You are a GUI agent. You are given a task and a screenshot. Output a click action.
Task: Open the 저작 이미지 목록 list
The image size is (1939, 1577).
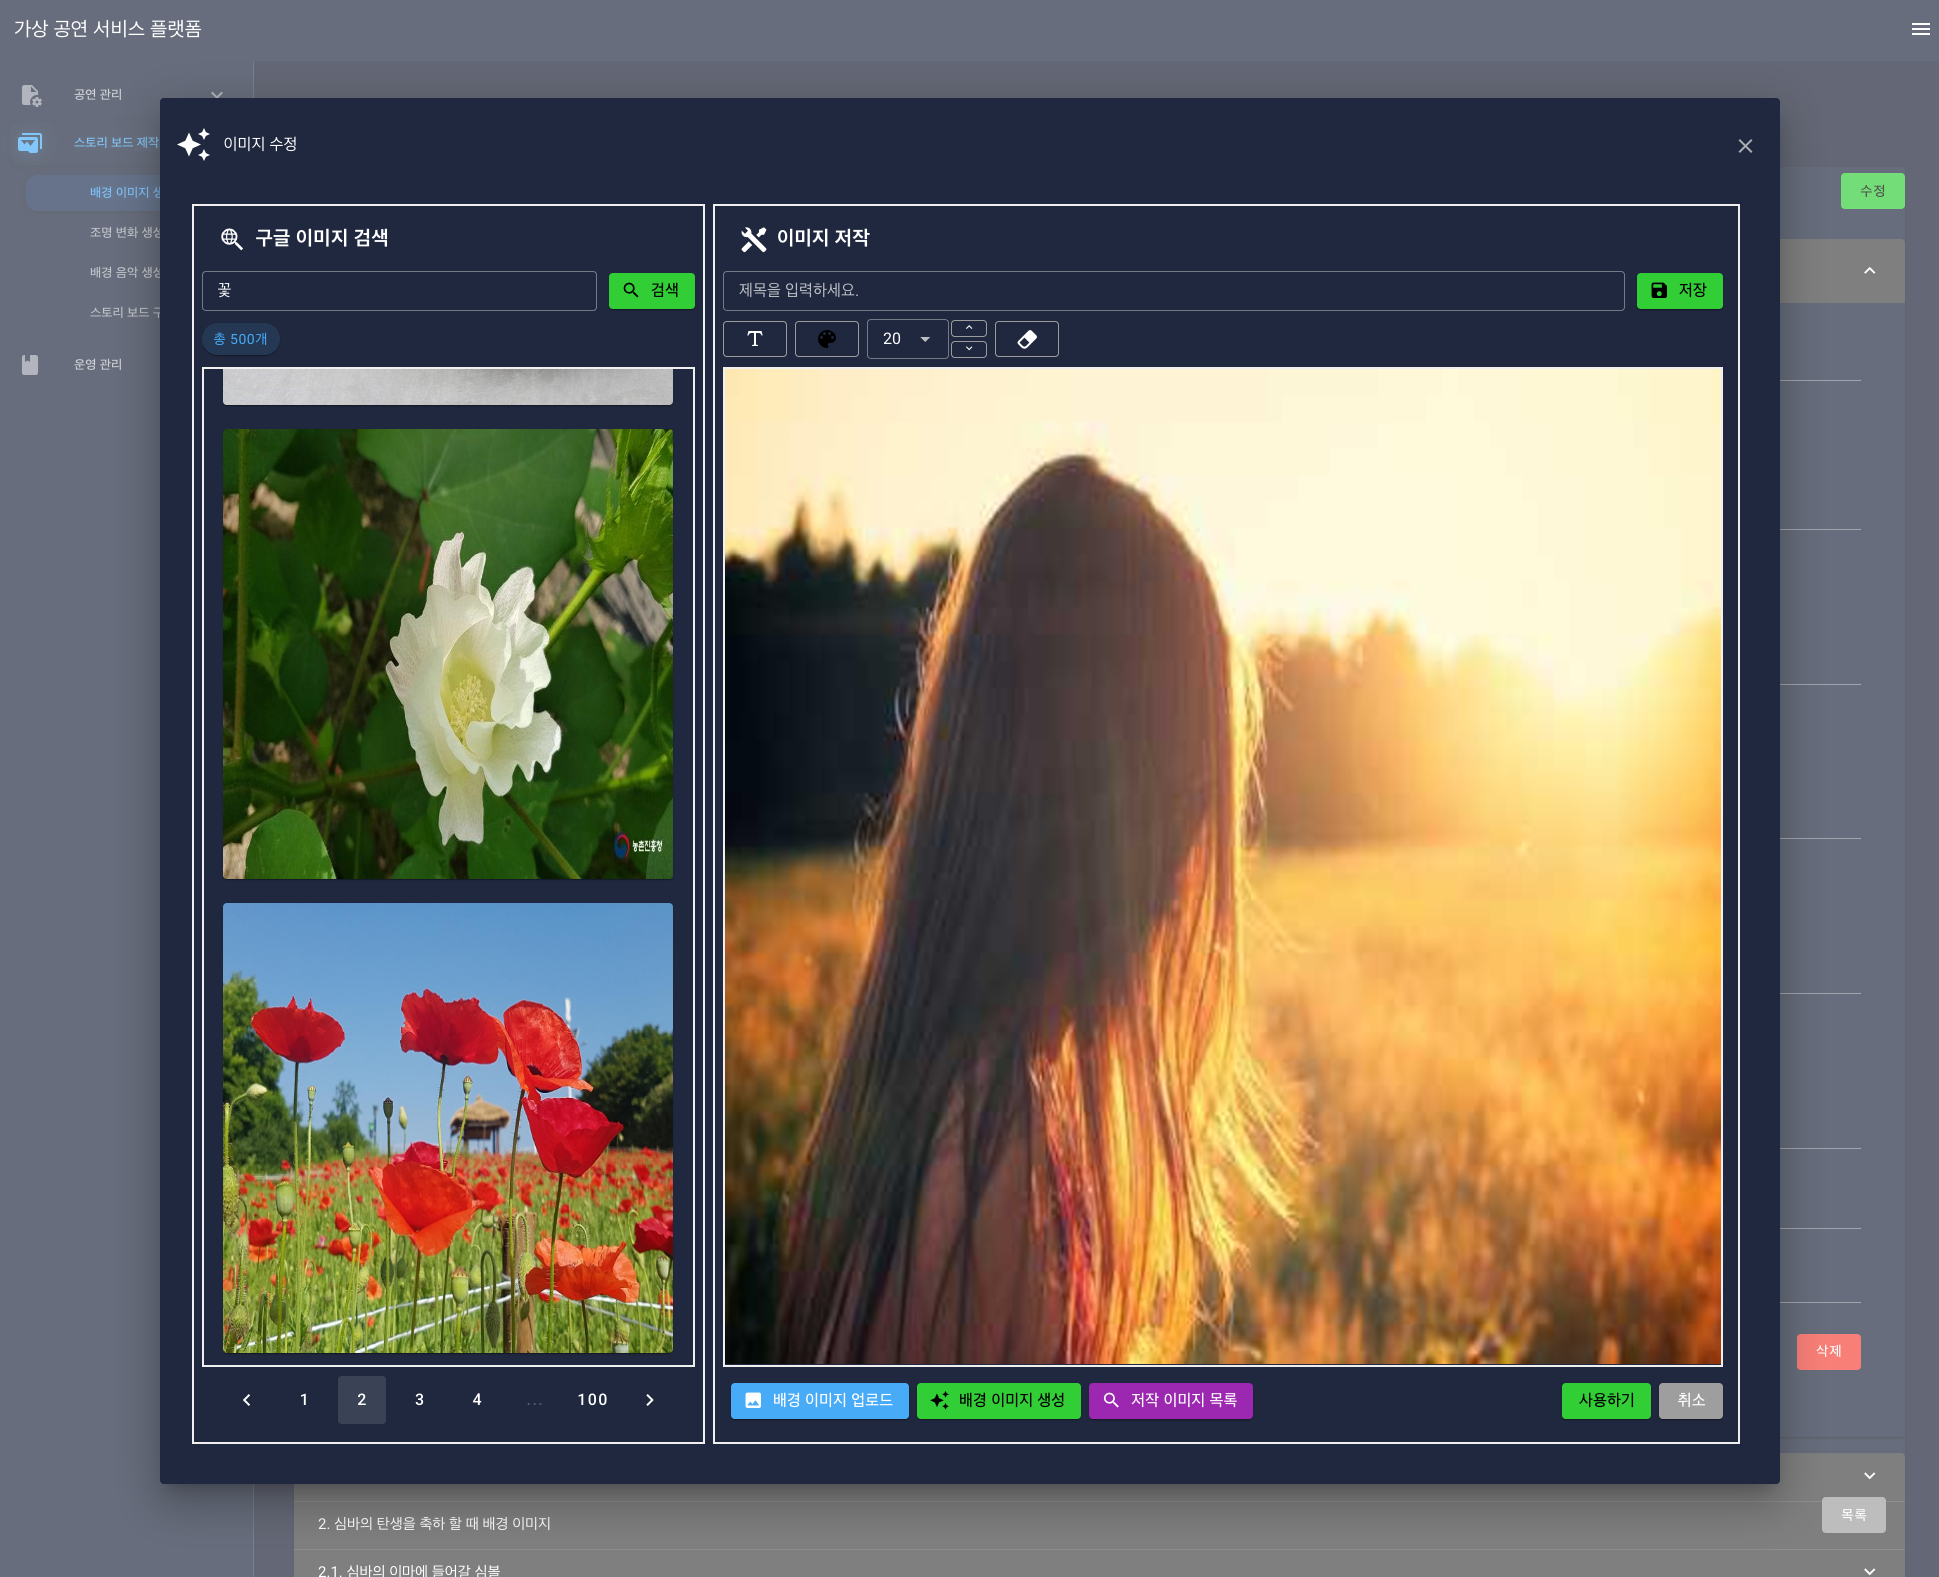tap(1170, 1400)
